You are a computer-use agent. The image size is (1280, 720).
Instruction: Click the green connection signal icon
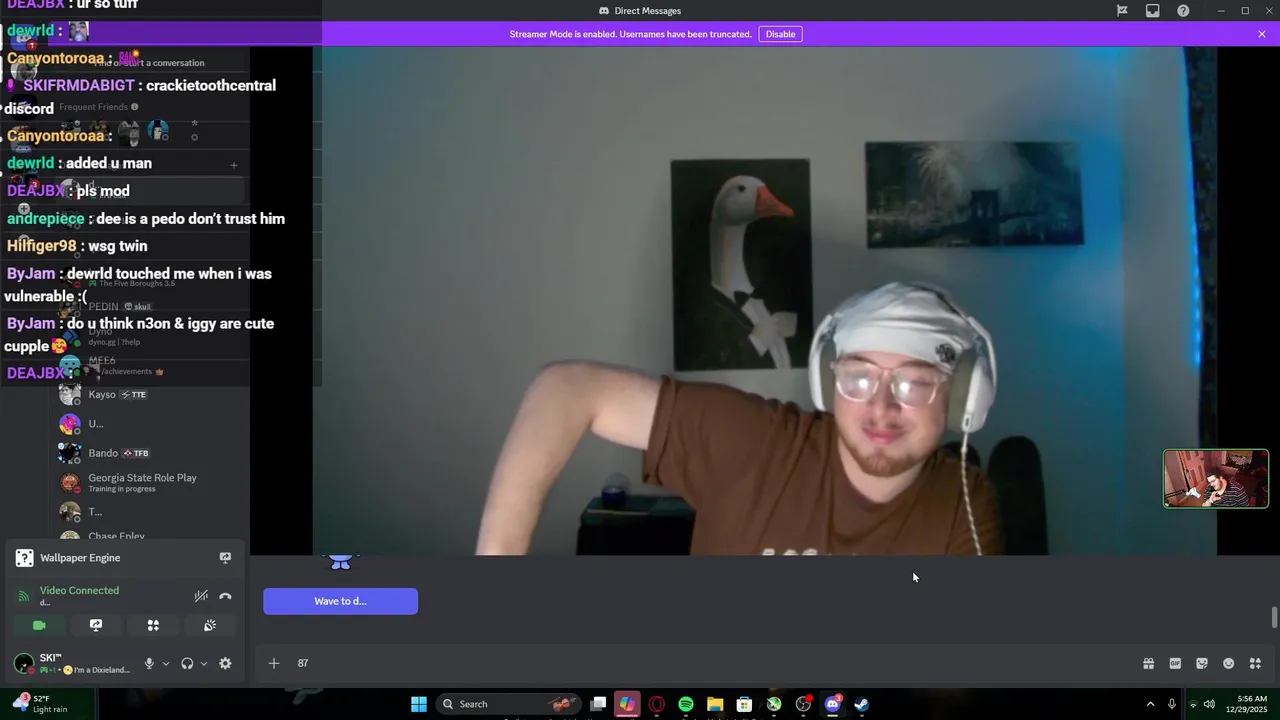point(24,596)
